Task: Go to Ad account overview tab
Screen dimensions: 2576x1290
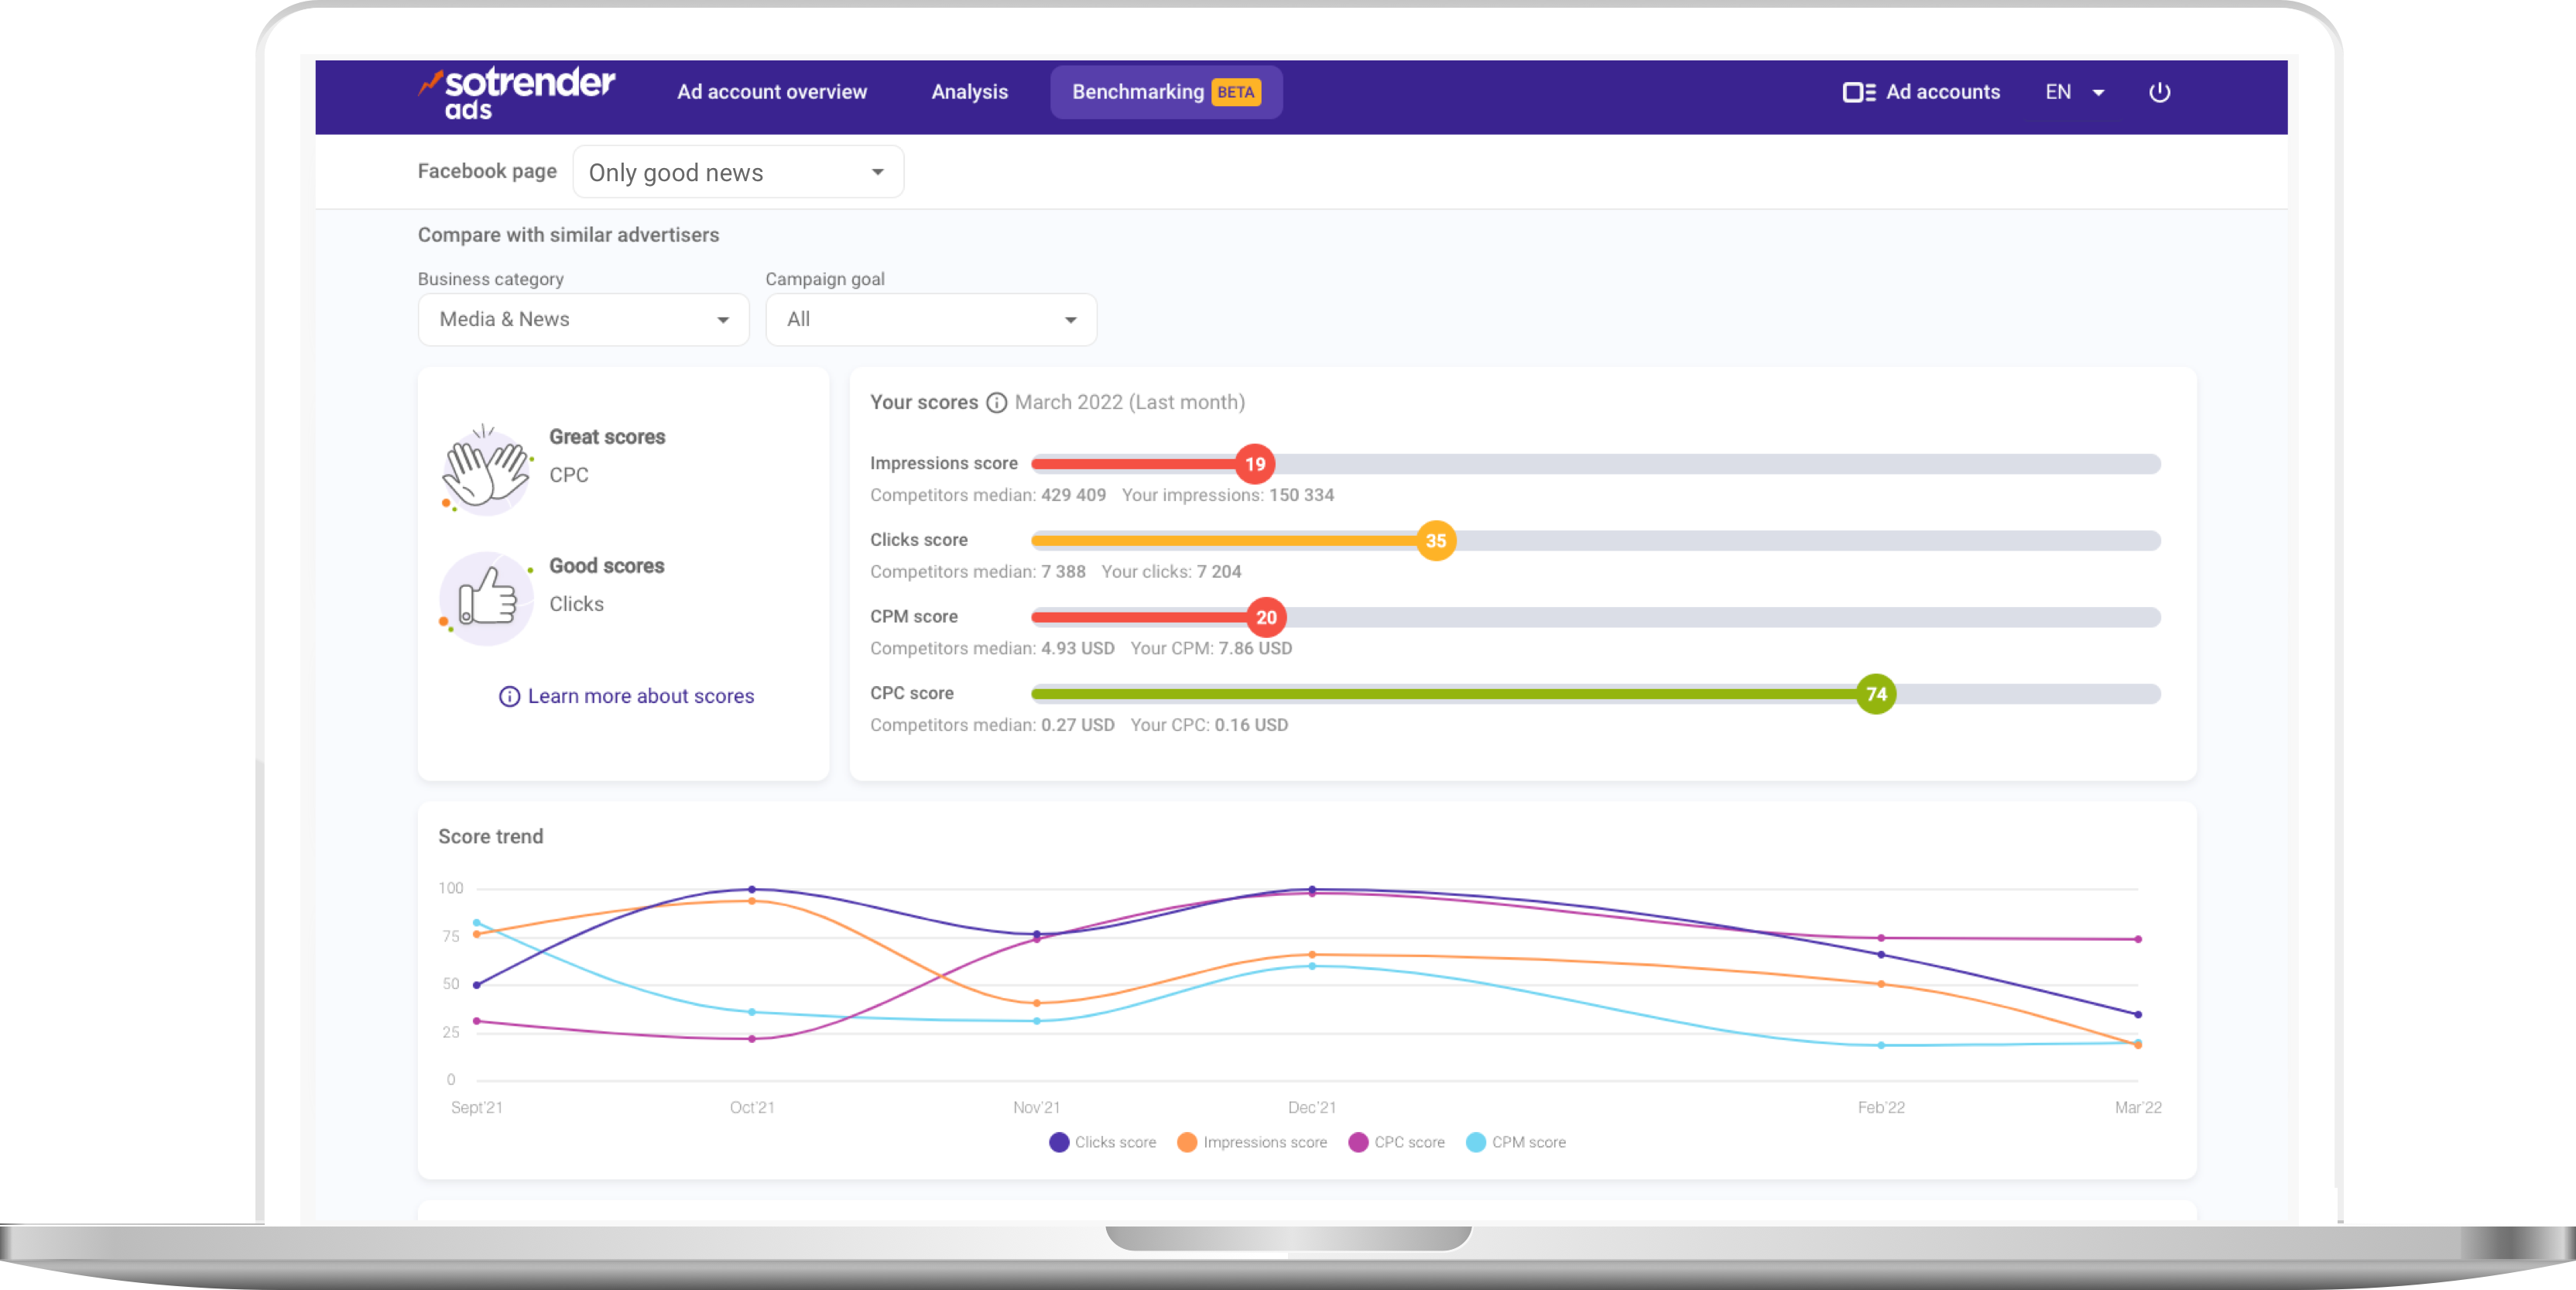Action: click(771, 92)
